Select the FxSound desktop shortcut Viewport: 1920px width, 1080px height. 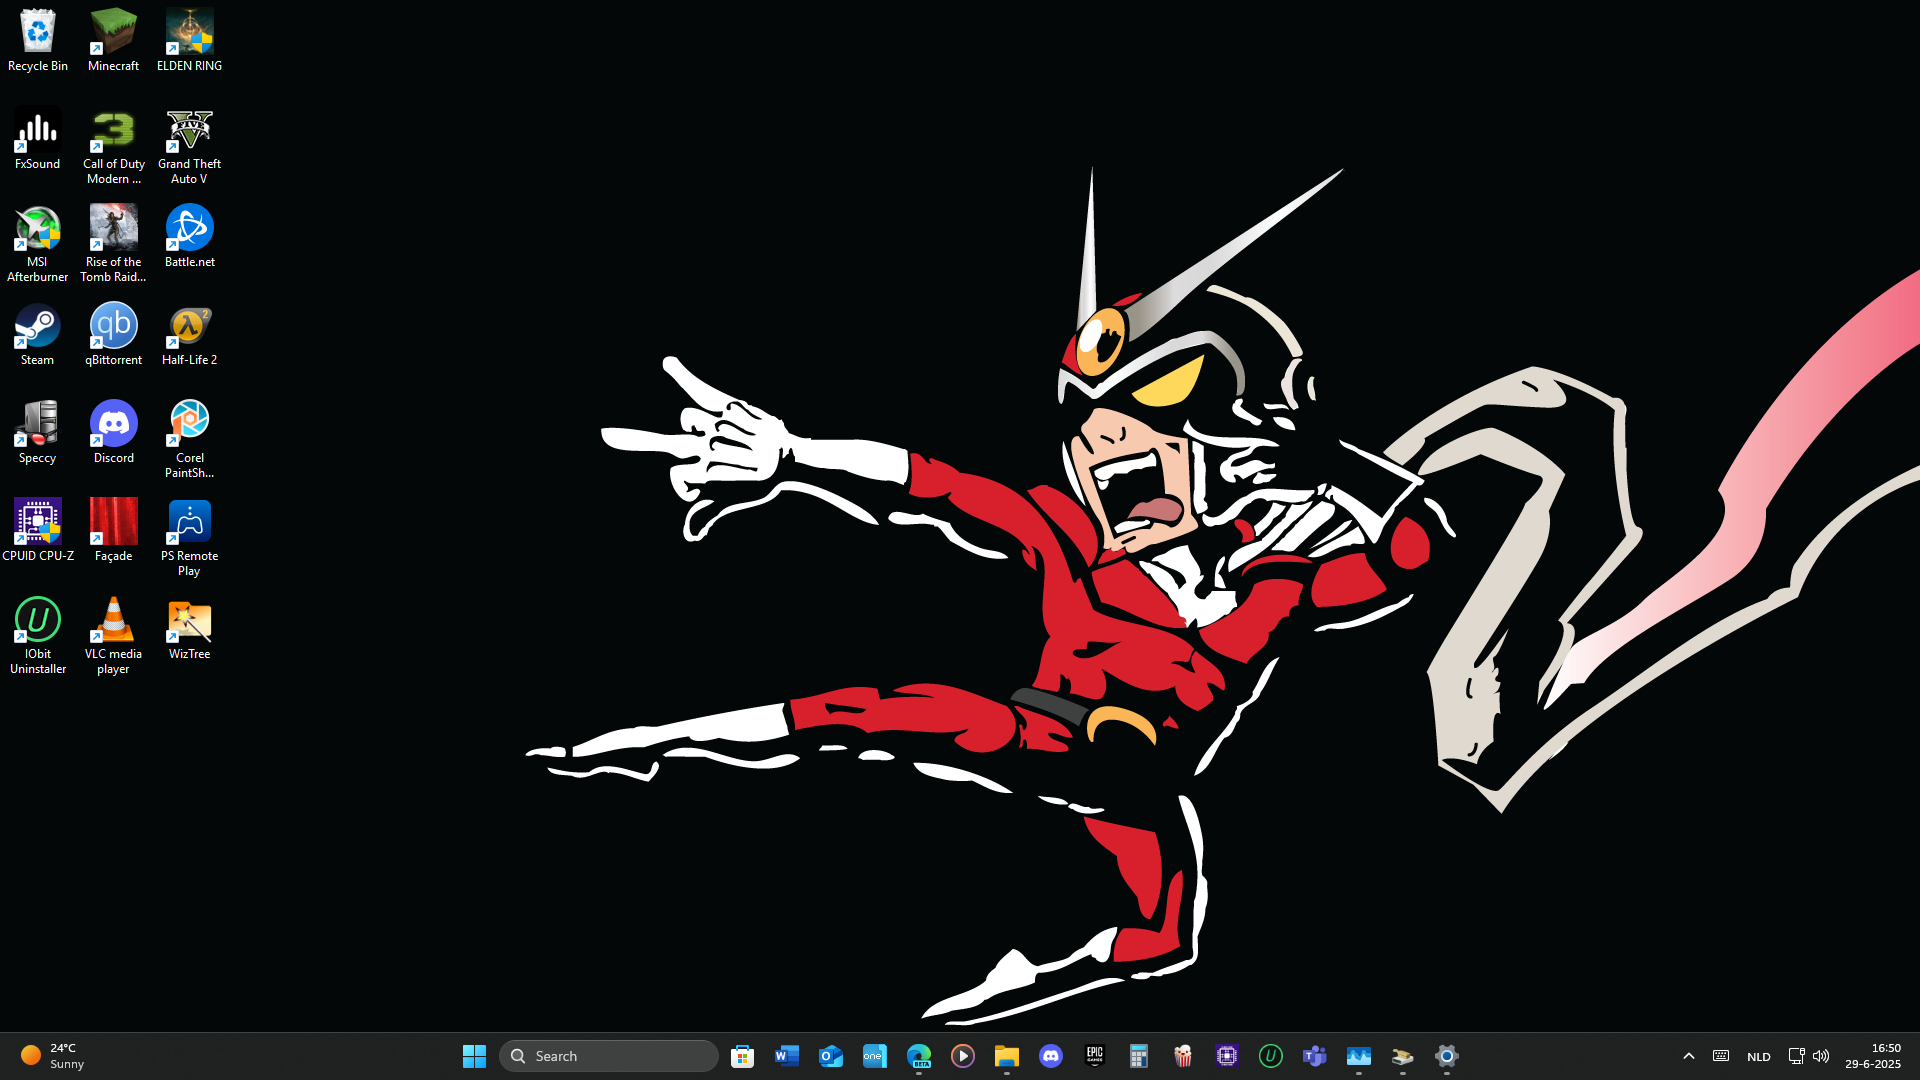[38, 139]
